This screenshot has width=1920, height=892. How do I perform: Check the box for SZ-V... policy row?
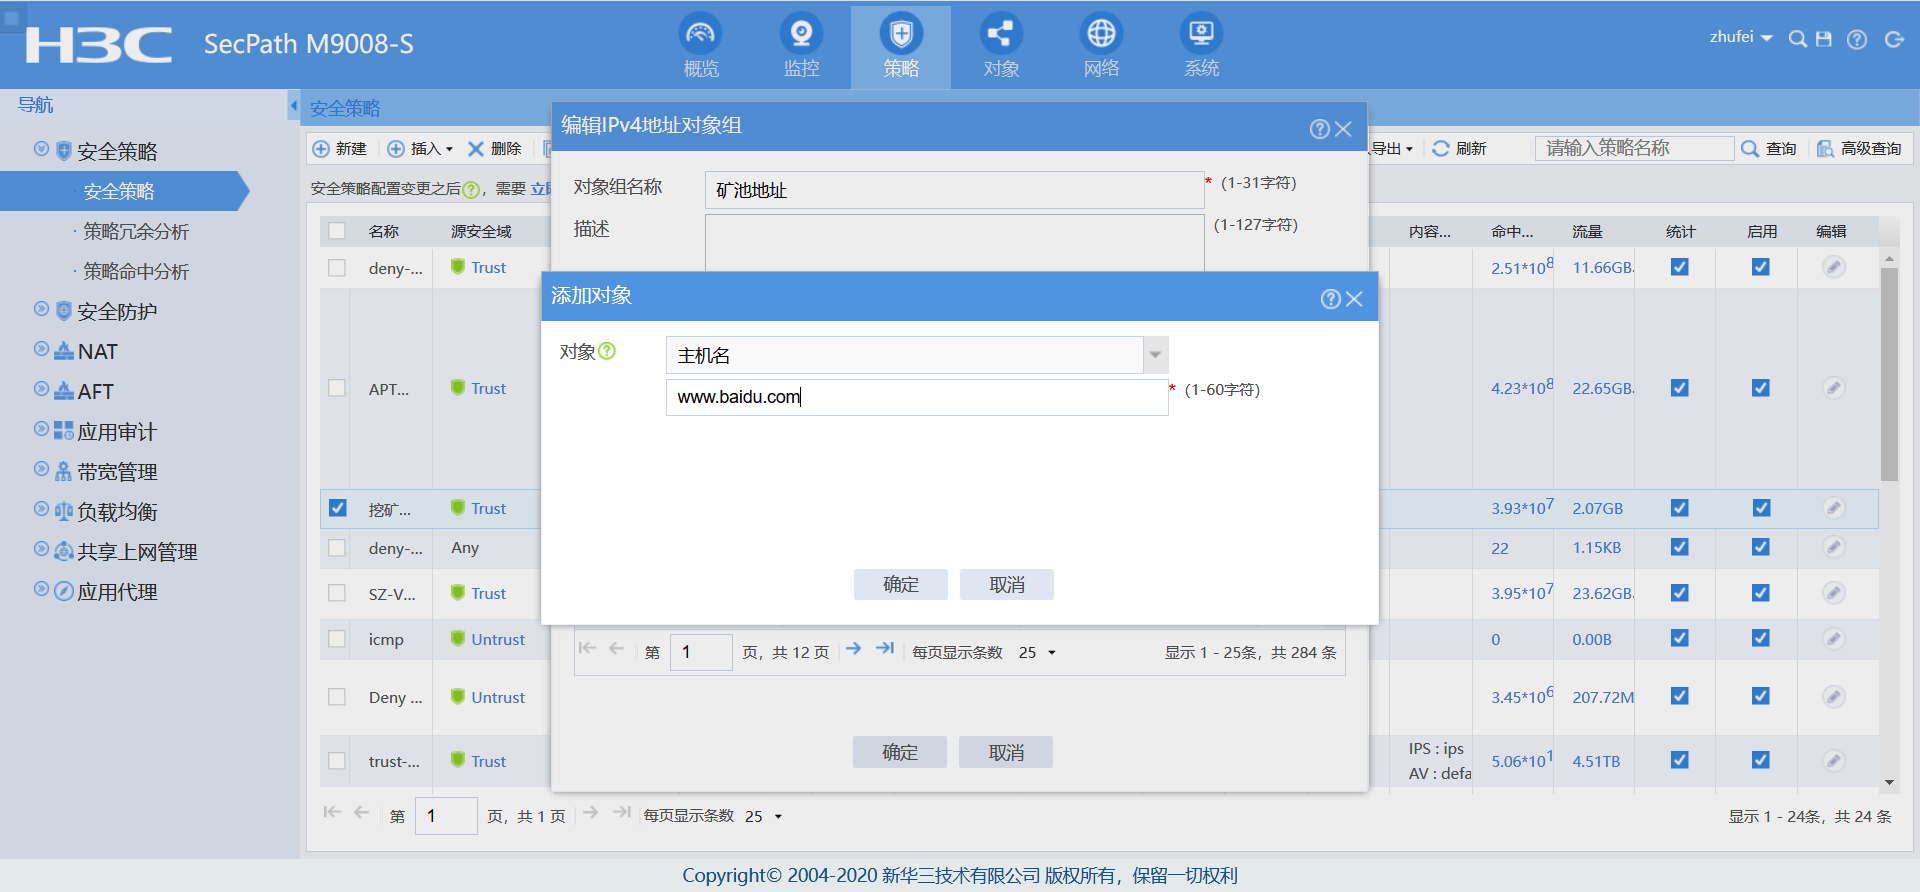[337, 593]
